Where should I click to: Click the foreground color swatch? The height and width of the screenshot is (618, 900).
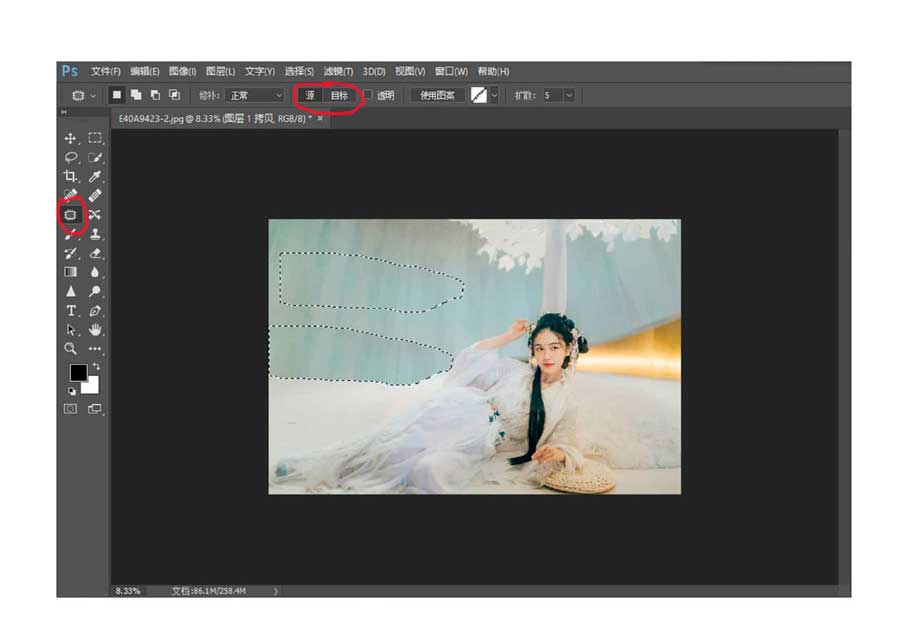pos(77,372)
